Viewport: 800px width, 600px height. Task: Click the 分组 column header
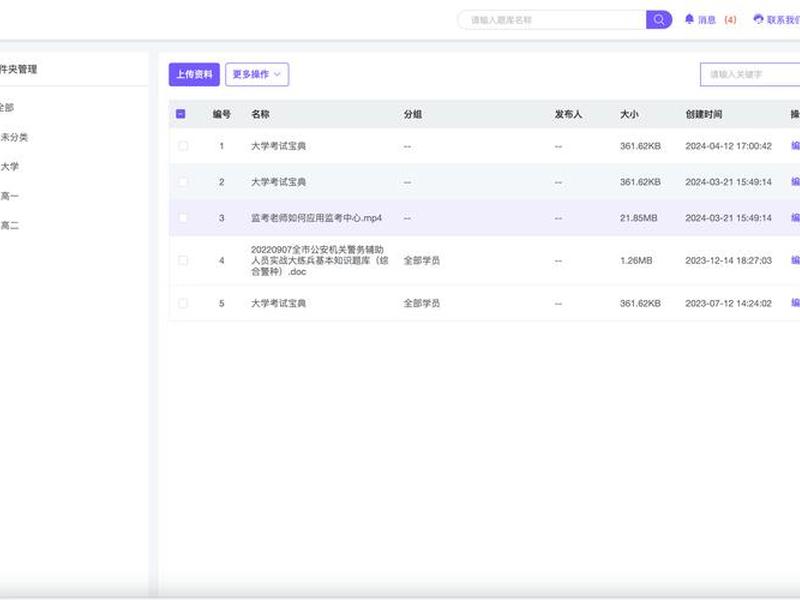tap(413, 114)
